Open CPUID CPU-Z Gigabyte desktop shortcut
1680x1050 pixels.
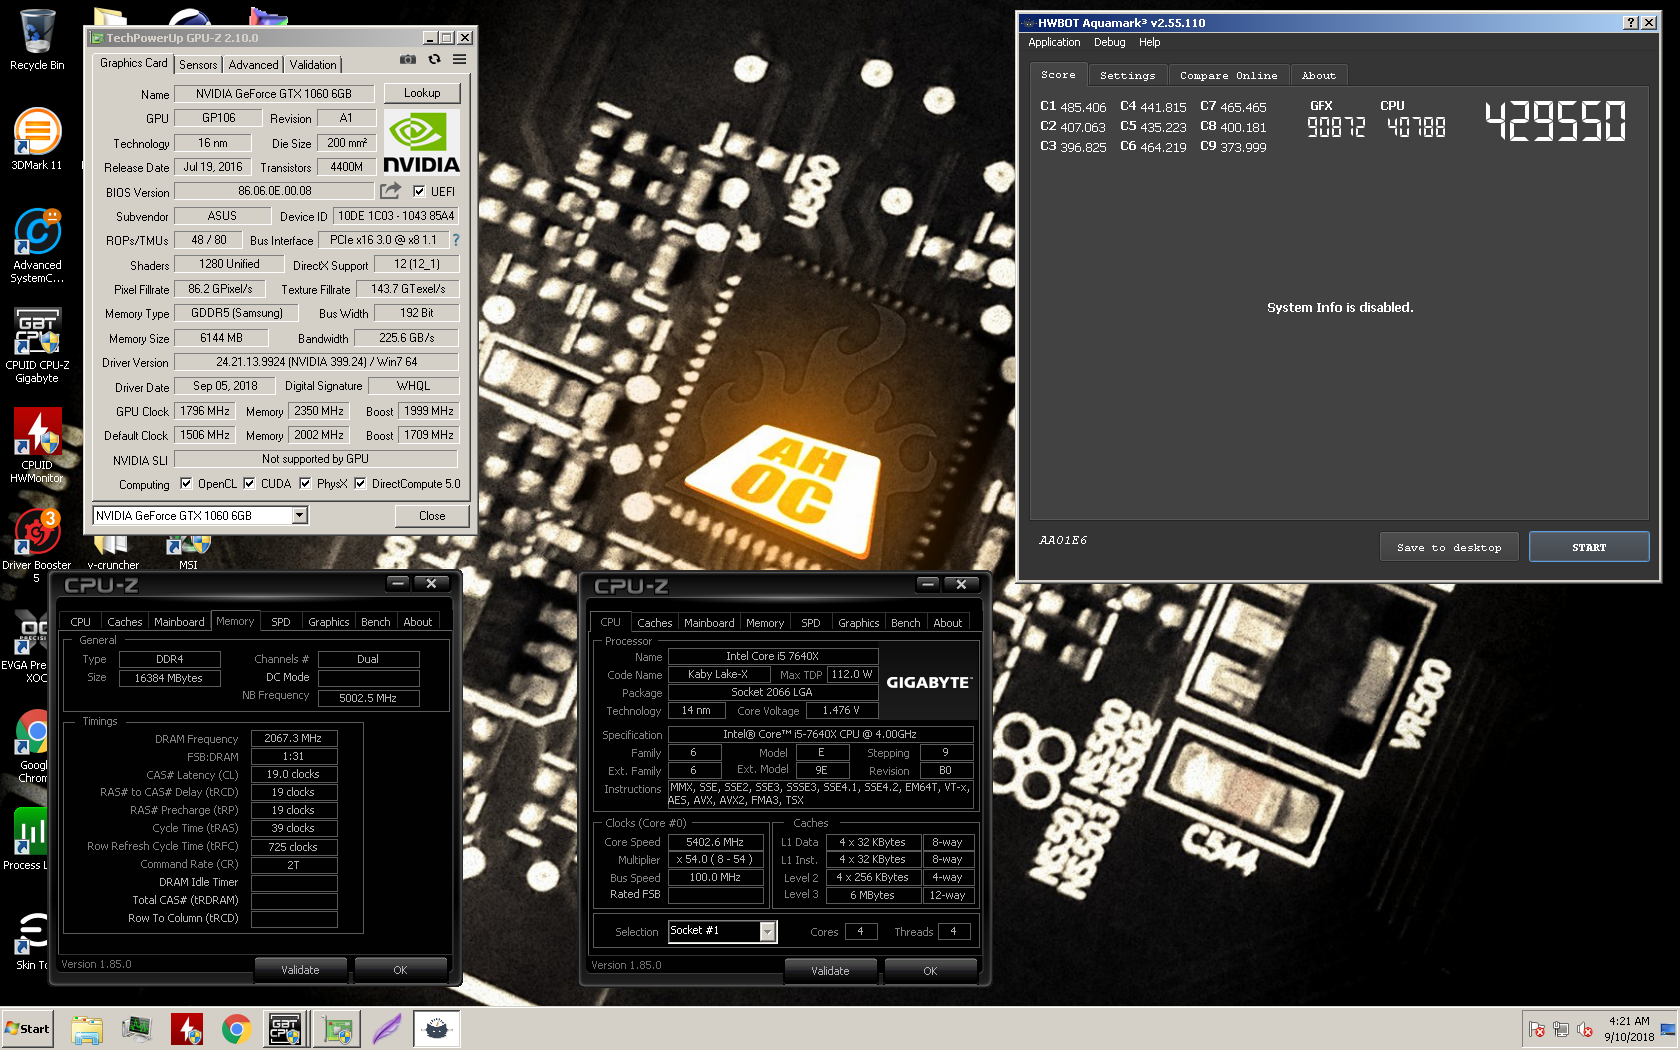point(37,345)
